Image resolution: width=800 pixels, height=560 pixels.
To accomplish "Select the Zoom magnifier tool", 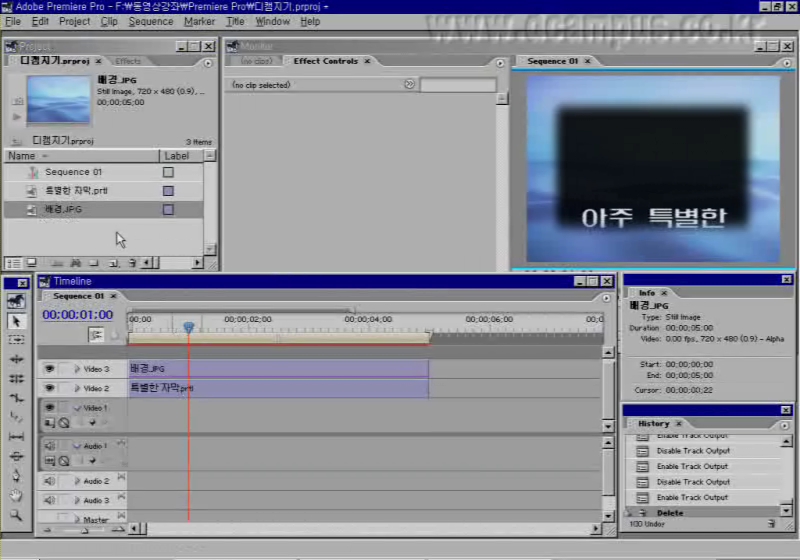I will (16, 515).
